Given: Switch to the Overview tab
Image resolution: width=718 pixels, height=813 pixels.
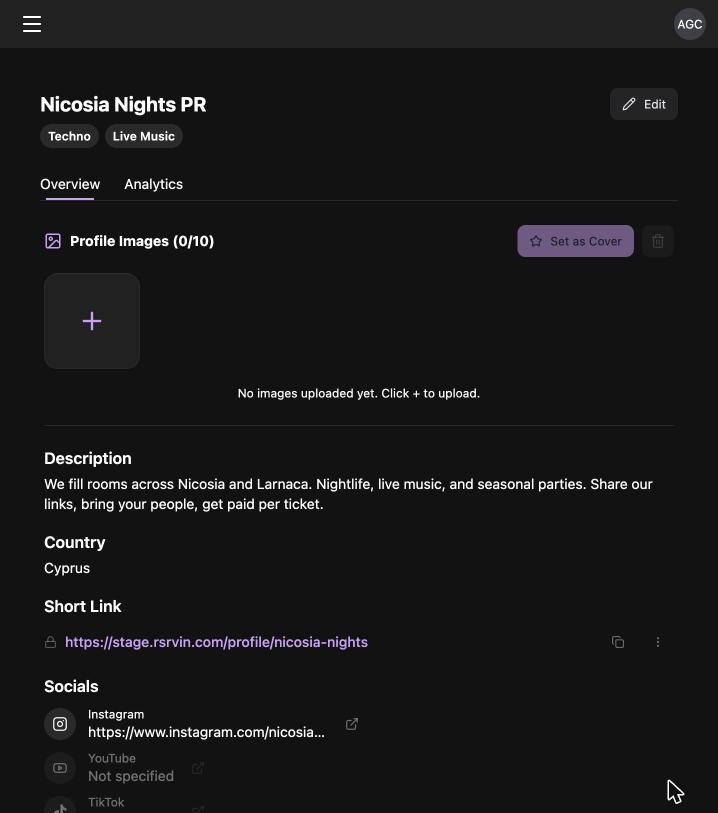Looking at the screenshot, I should click(x=70, y=184).
